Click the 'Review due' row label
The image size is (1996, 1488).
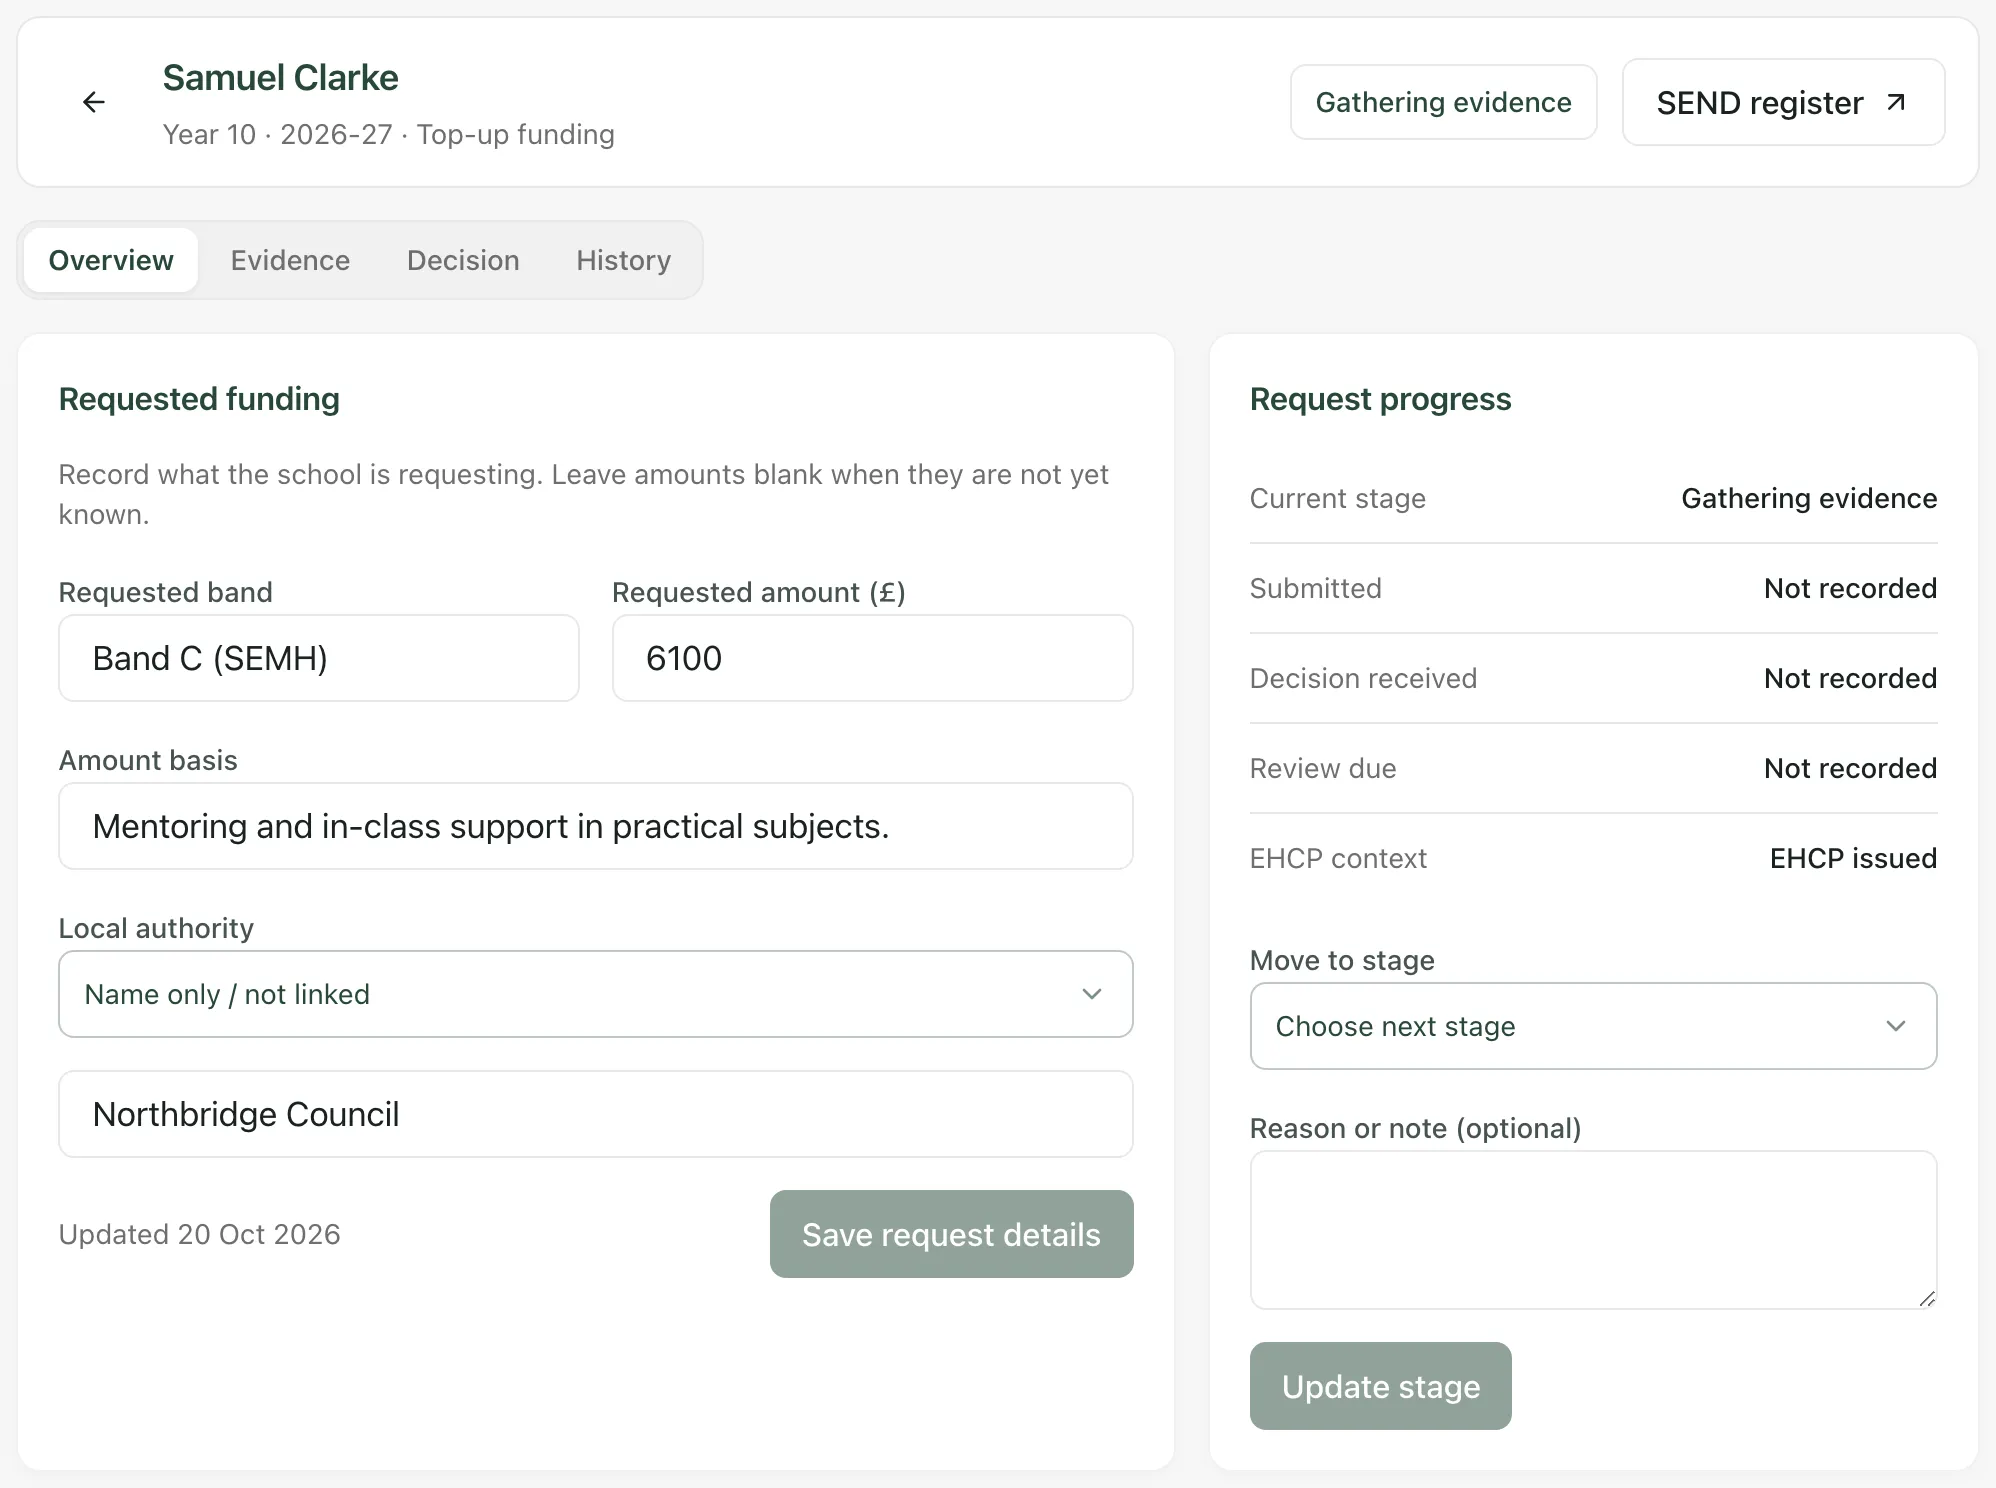click(1323, 768)
